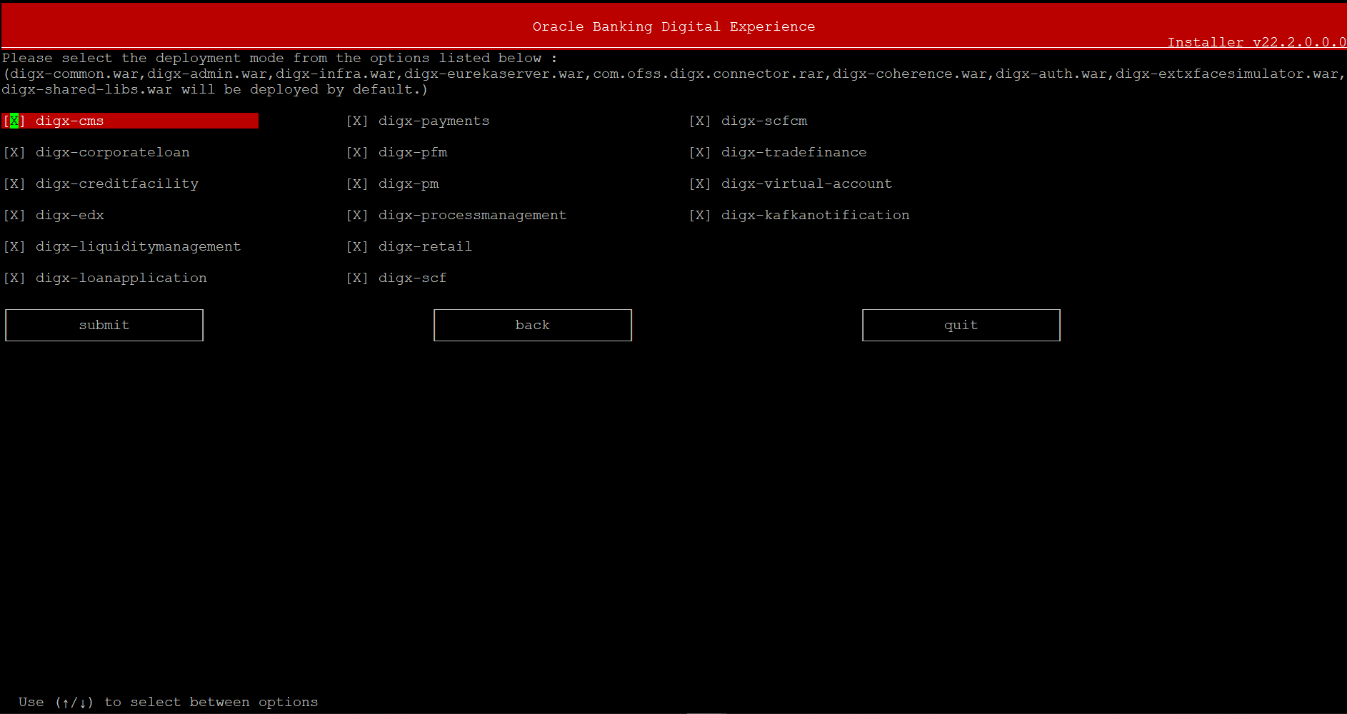Select the digx-liquiditymanagement label text
Image resolution: width=1347 pixels, height=714 pixels.
click(138, 247)
